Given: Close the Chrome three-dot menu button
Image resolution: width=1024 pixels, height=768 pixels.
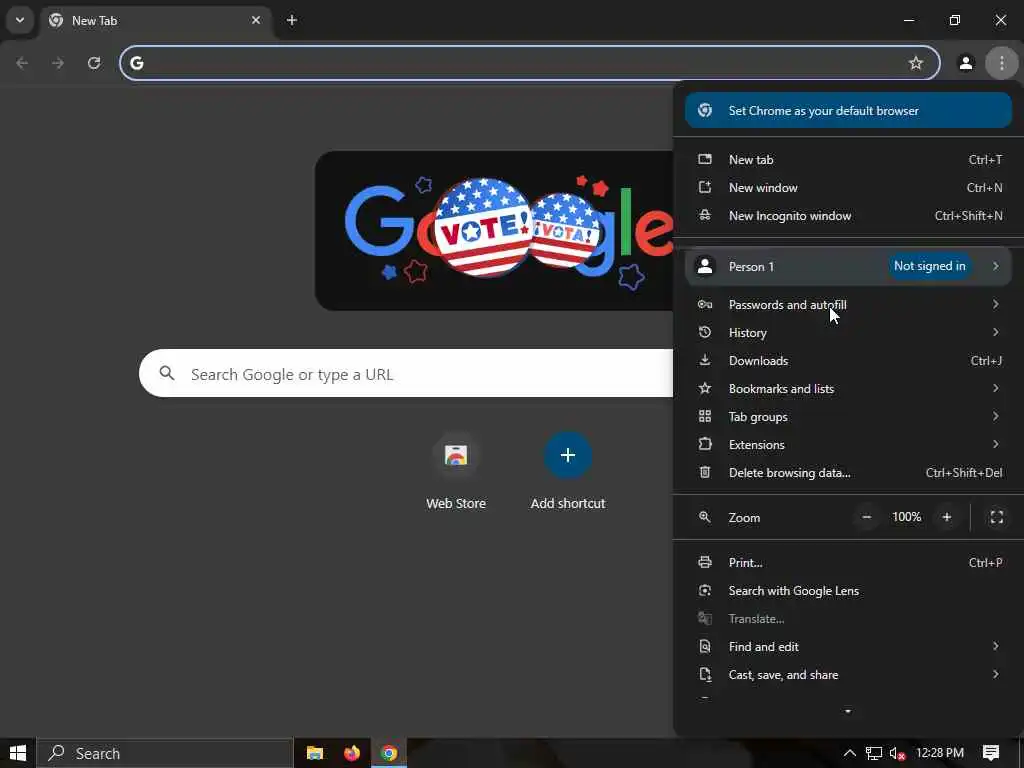Looking at the screenshot, I should tap(1002, 63).
